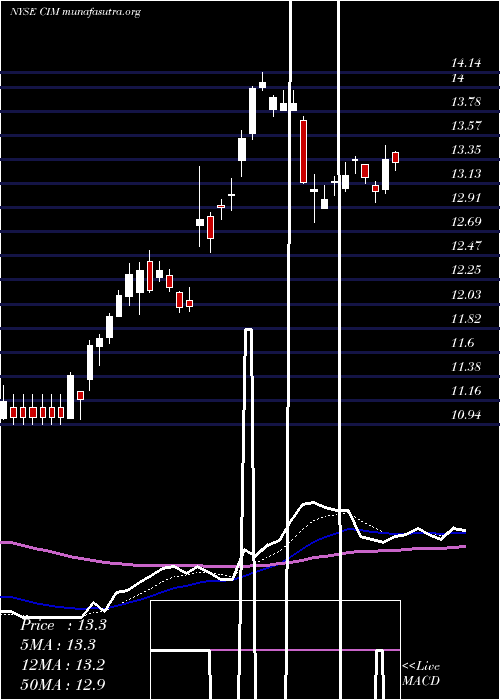Click the 10.94 price axis label
Screen dimensions: 500x700
pyautogui.click(x=466, y=415)
